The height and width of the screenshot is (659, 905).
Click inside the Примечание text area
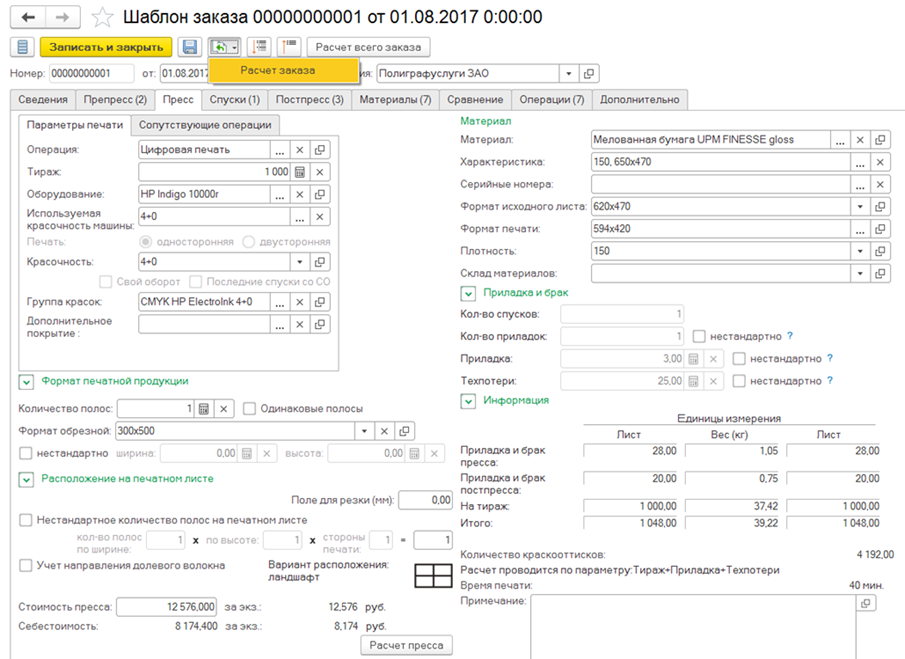pyautogui.click(x=690, y=625)
